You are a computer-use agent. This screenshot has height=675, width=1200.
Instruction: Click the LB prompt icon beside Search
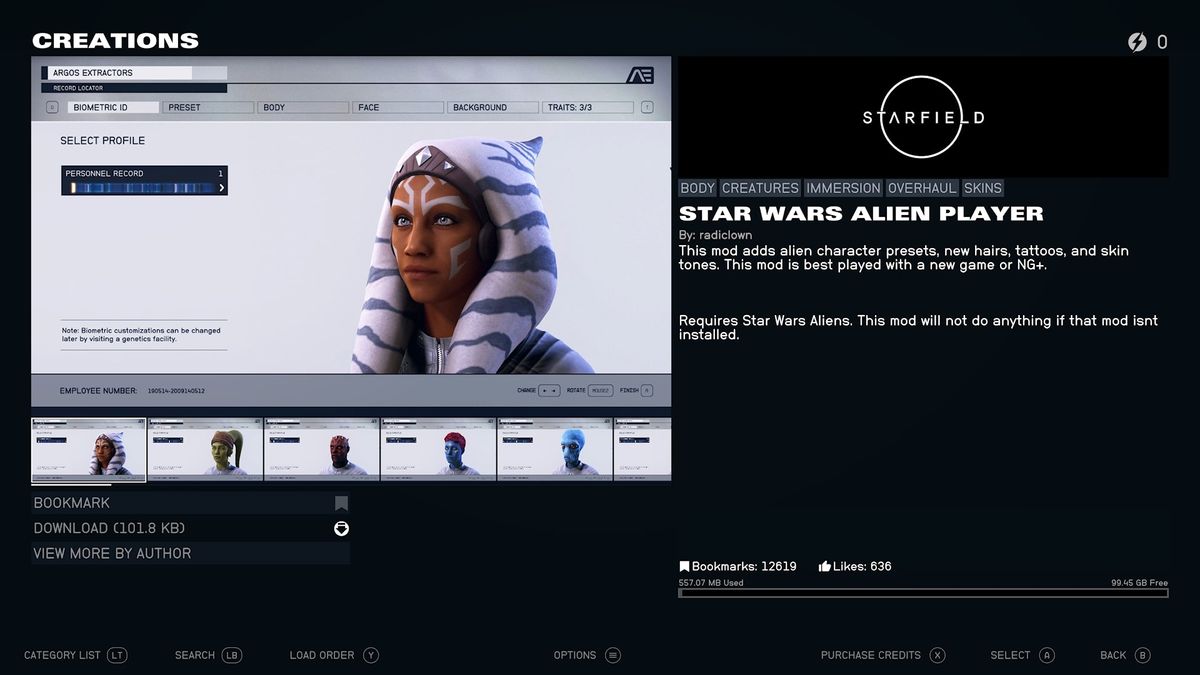[x=231, y=655]
